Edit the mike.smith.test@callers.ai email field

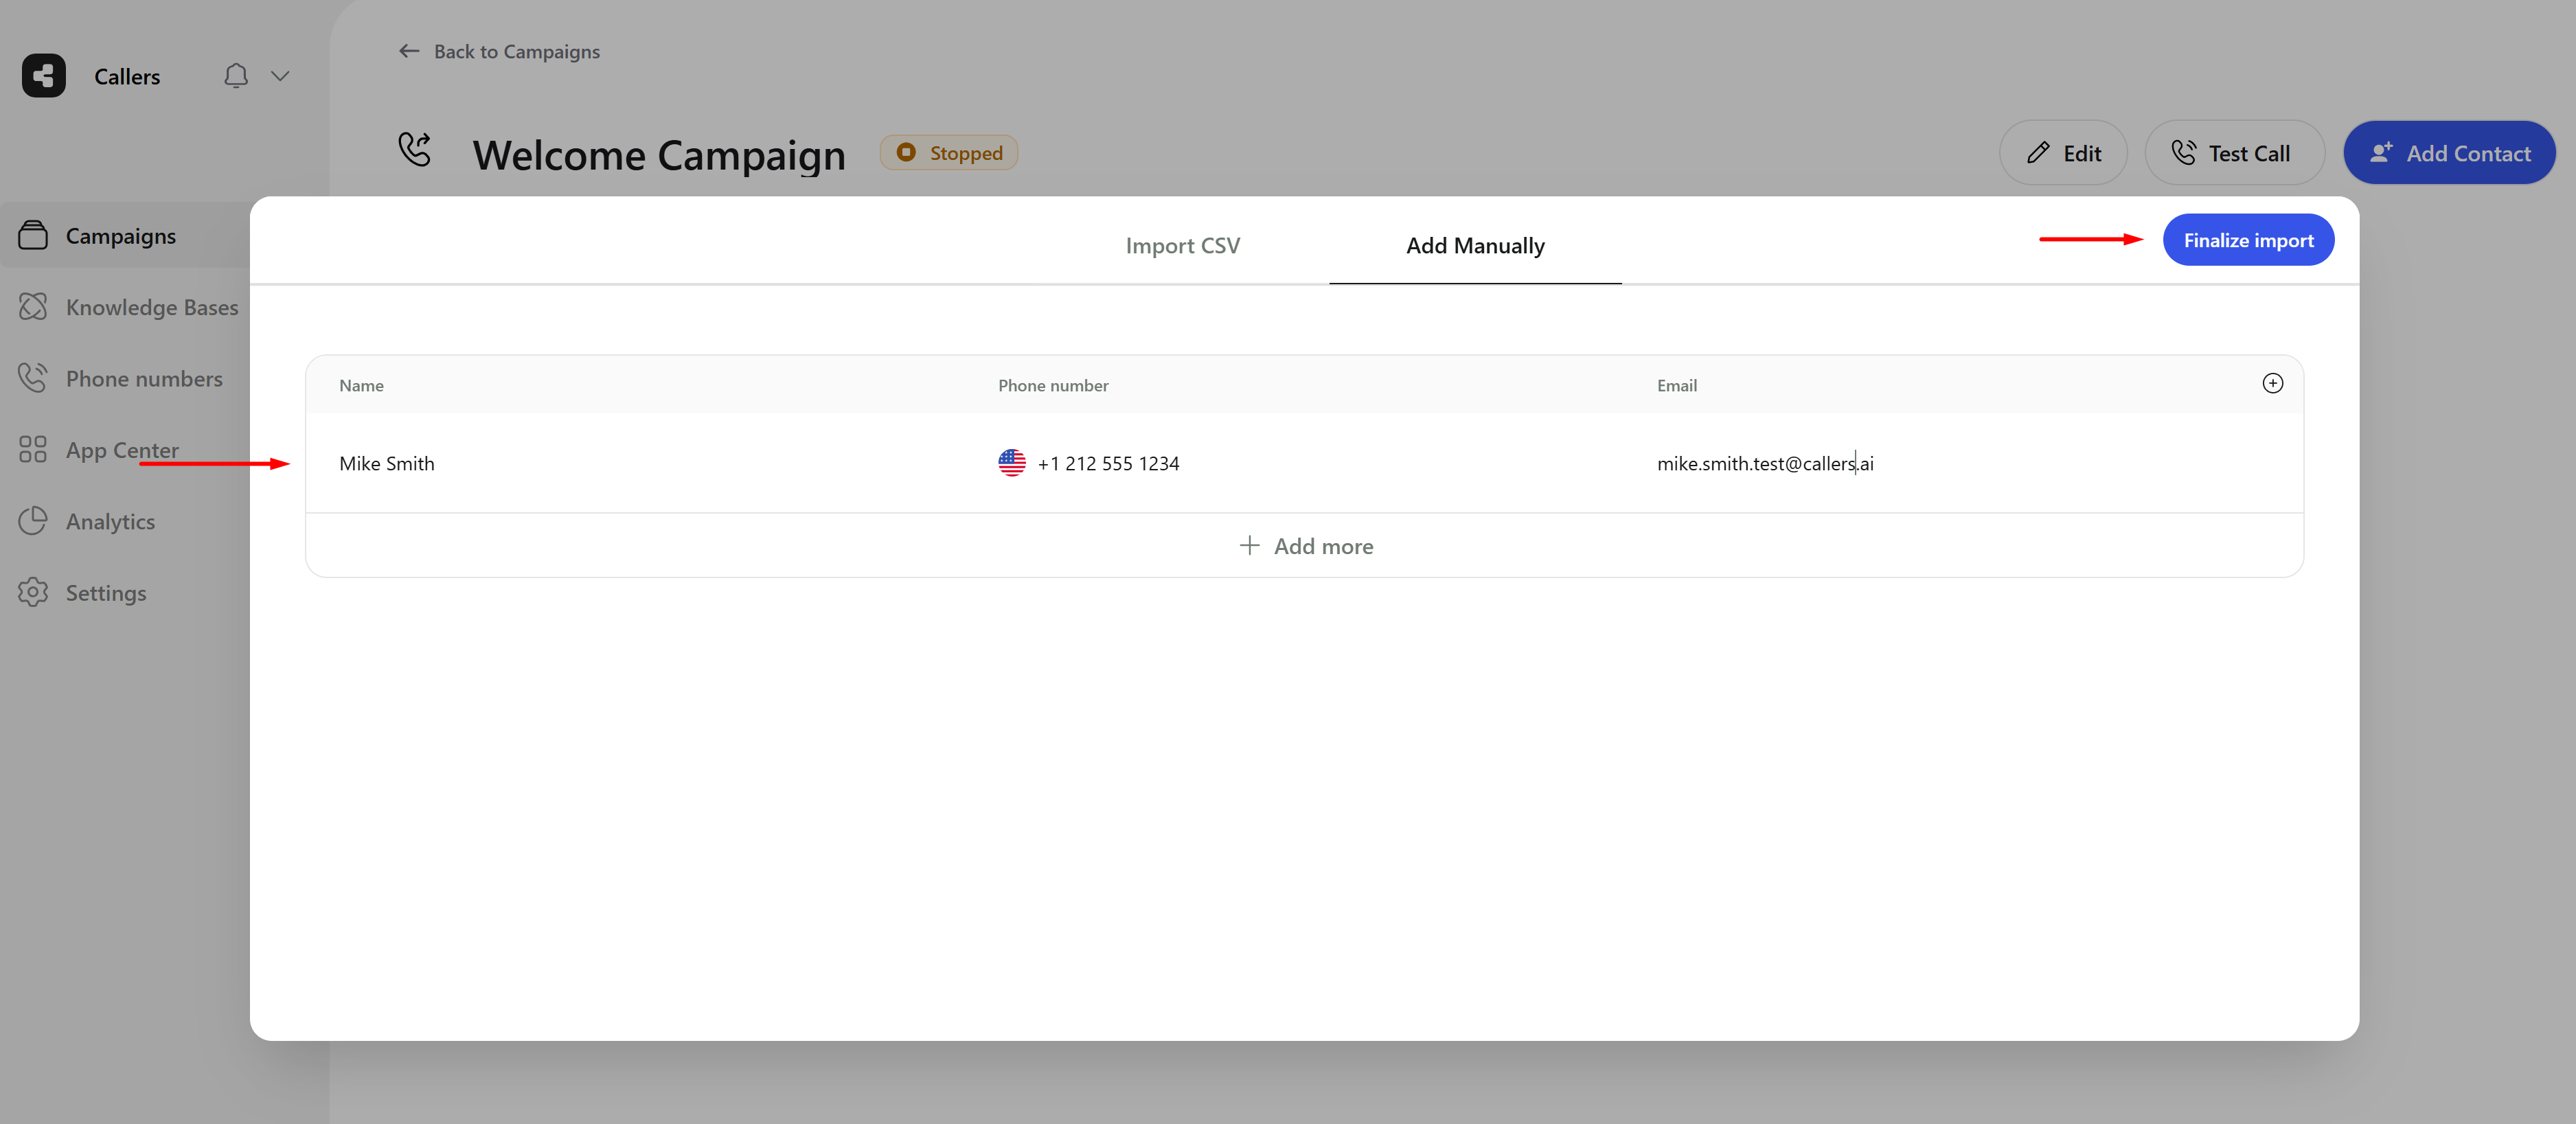[1765, 463]
